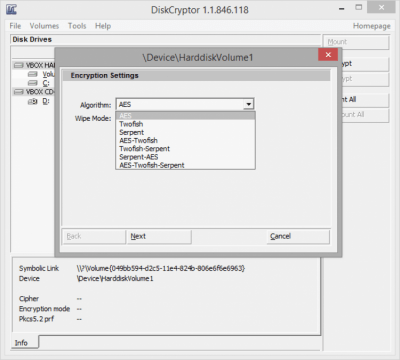The image size is (400, 360).
Task: Open the Volumes menu
Action: point(44,26)
